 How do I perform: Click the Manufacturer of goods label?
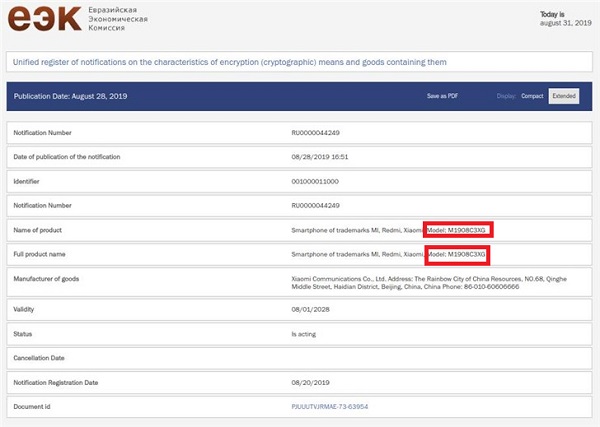[x=46, y=279]
